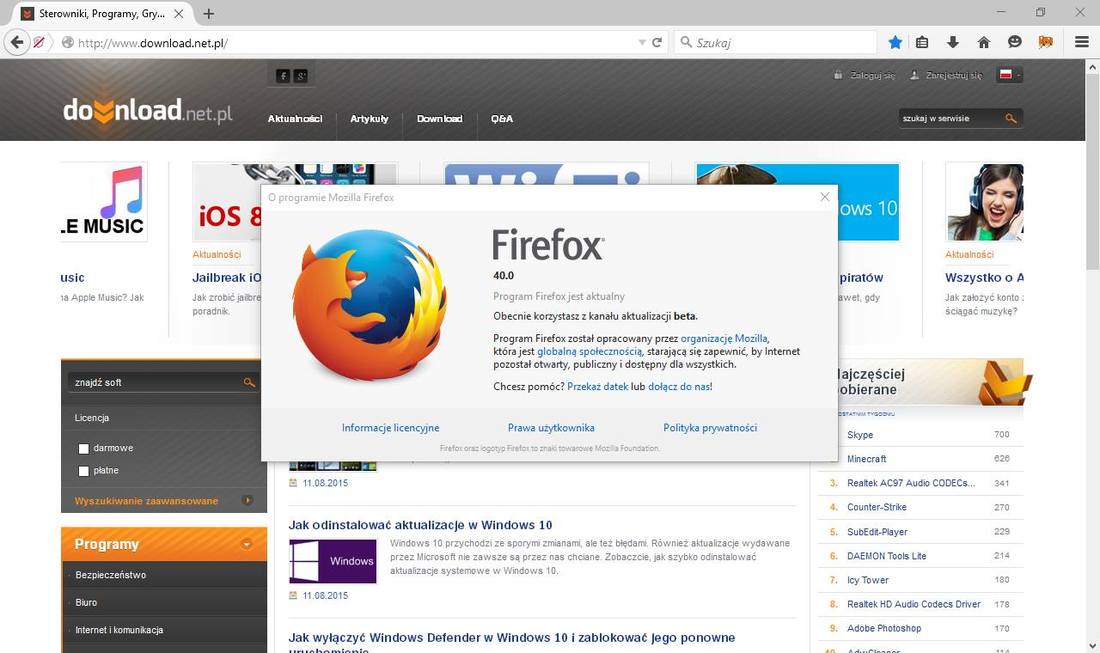Reload the page with the refresh icon
1100x653 pixels.
click(x=657, y=42)
